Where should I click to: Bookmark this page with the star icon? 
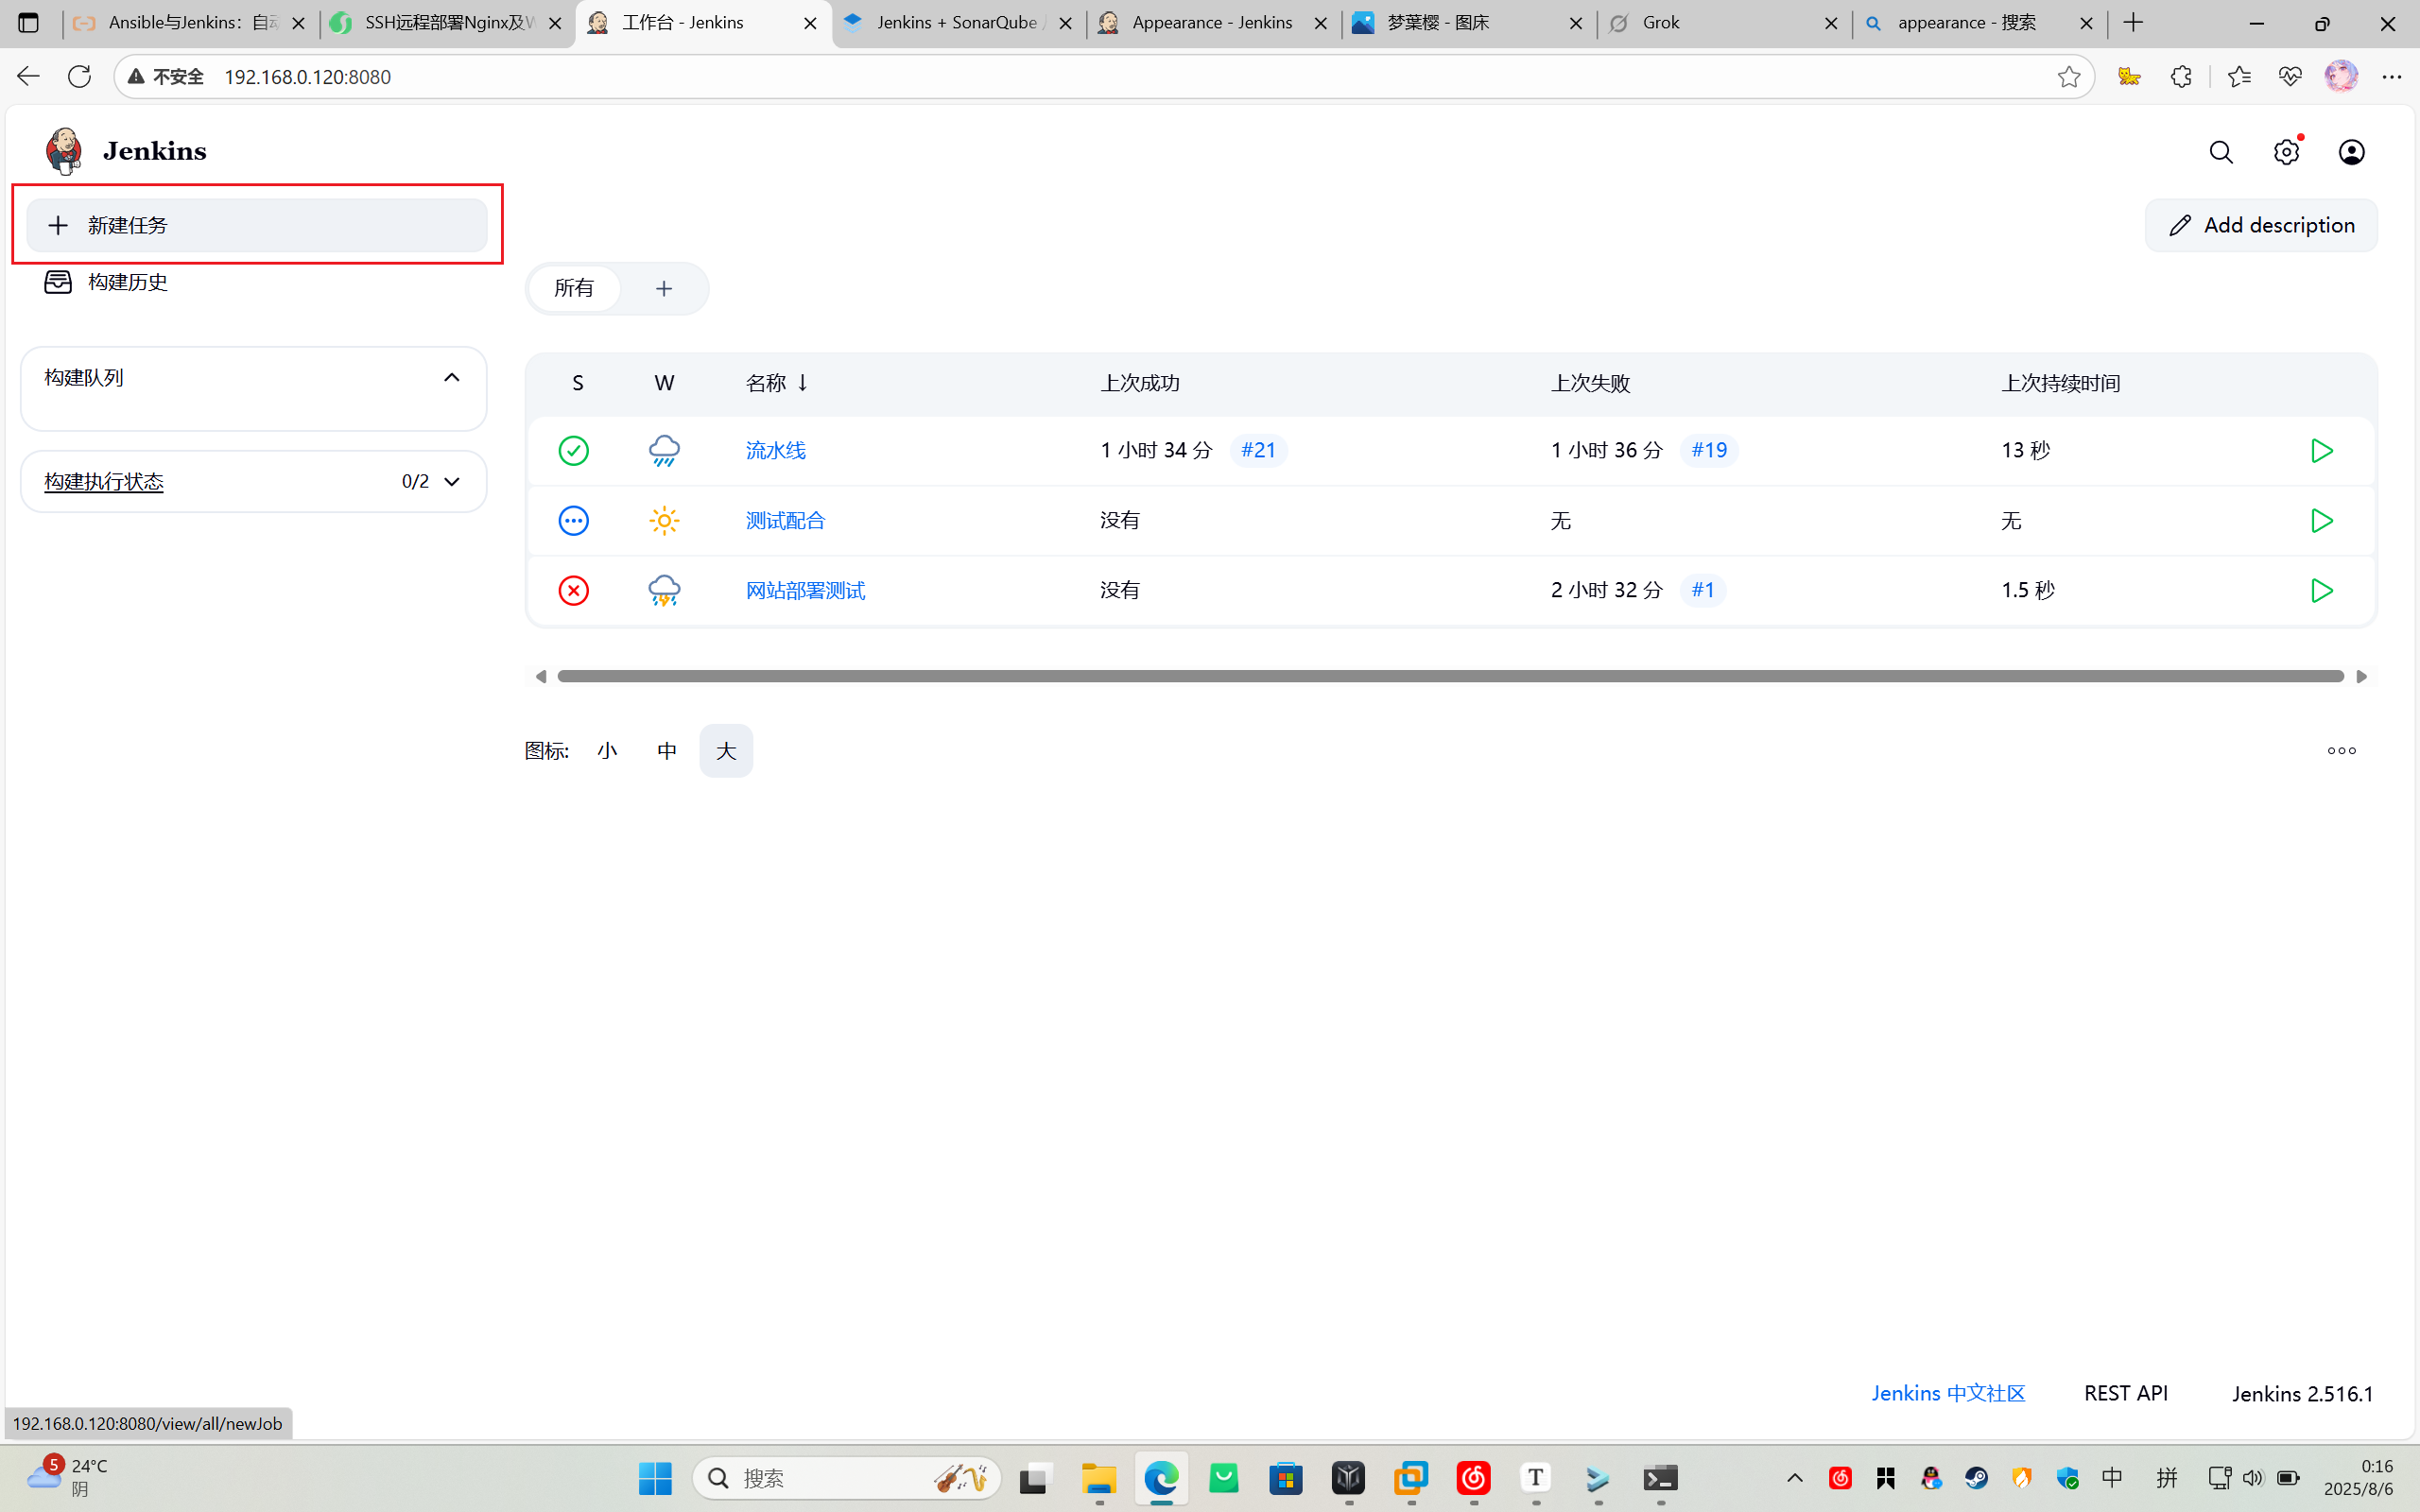click(x=2069, y=77)
